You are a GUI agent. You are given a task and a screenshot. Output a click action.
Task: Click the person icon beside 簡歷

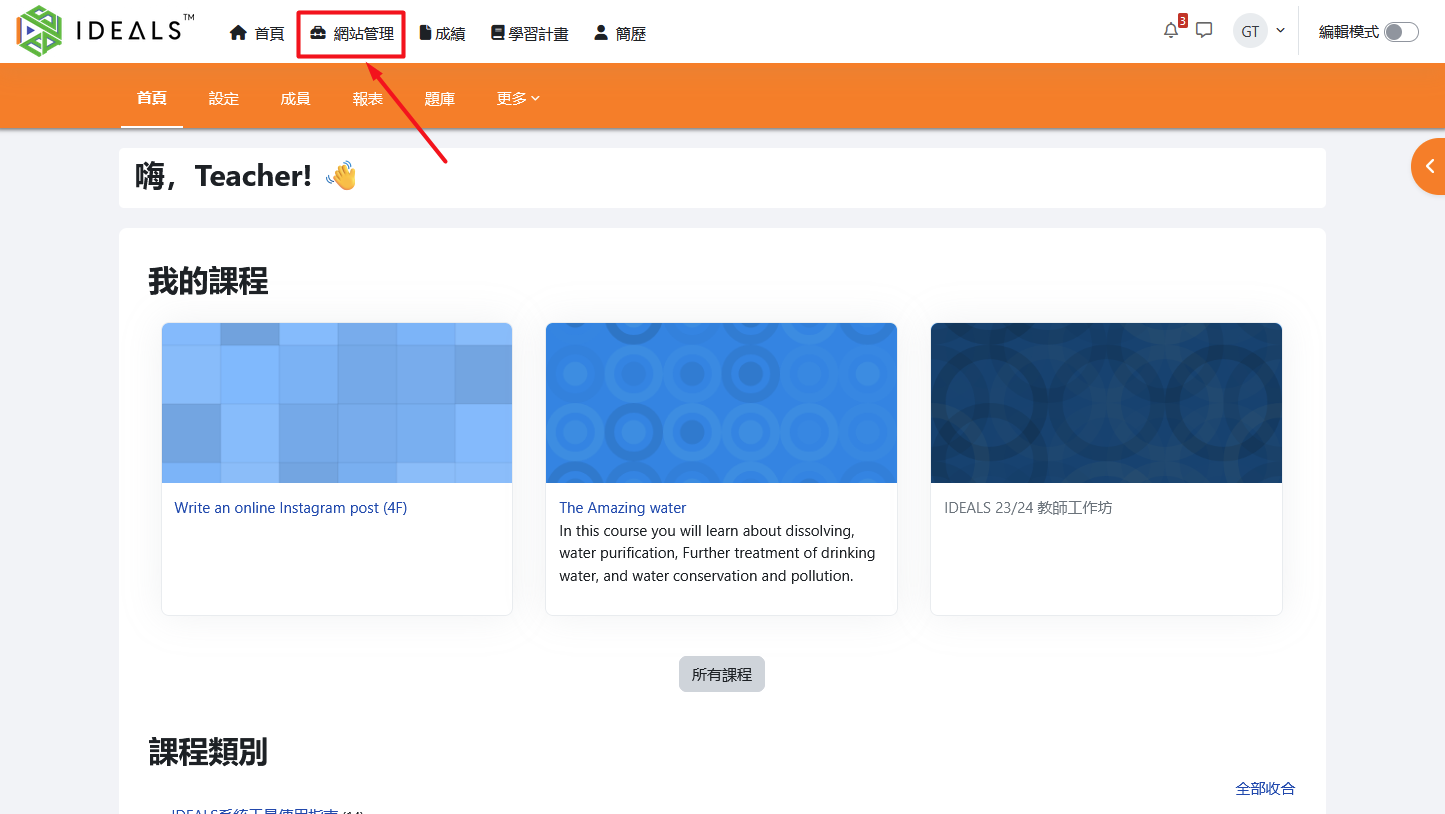pyautogui.click(x=601, y=33)
